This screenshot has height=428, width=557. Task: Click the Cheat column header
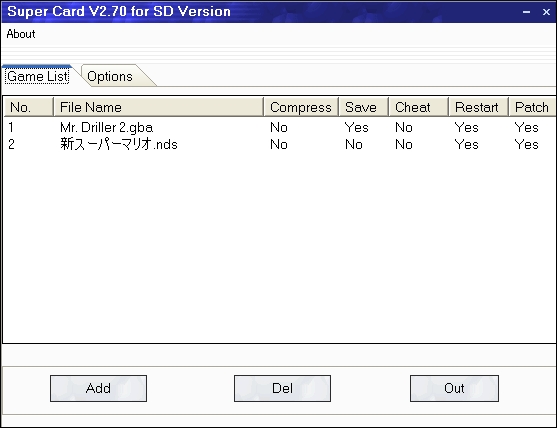pyautogui.click(x=419, y=107)
